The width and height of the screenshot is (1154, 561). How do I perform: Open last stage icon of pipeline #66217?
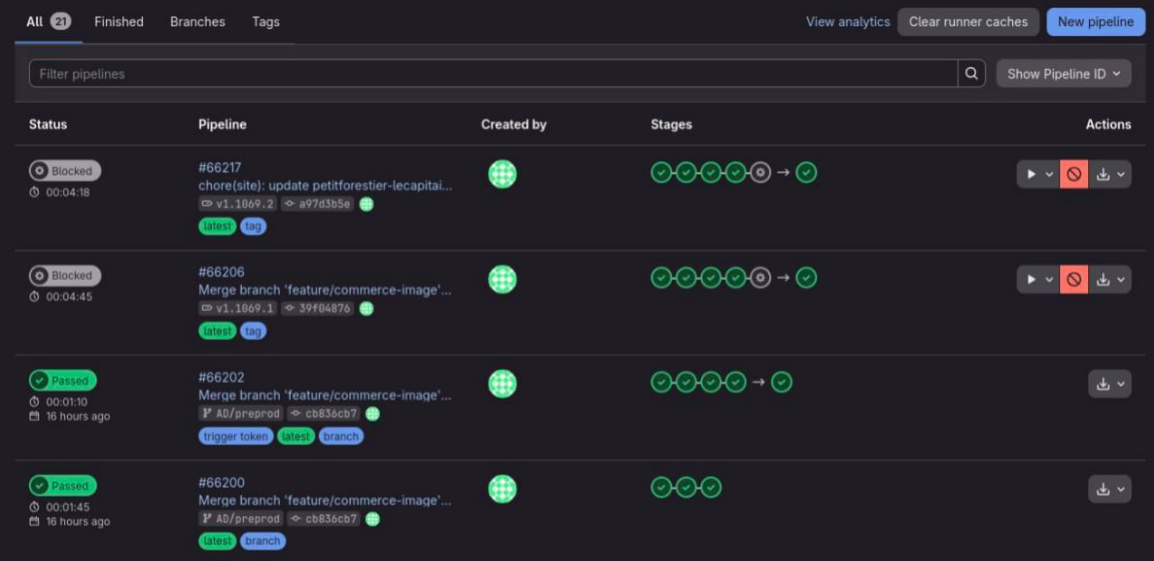(x=807, y=173)
